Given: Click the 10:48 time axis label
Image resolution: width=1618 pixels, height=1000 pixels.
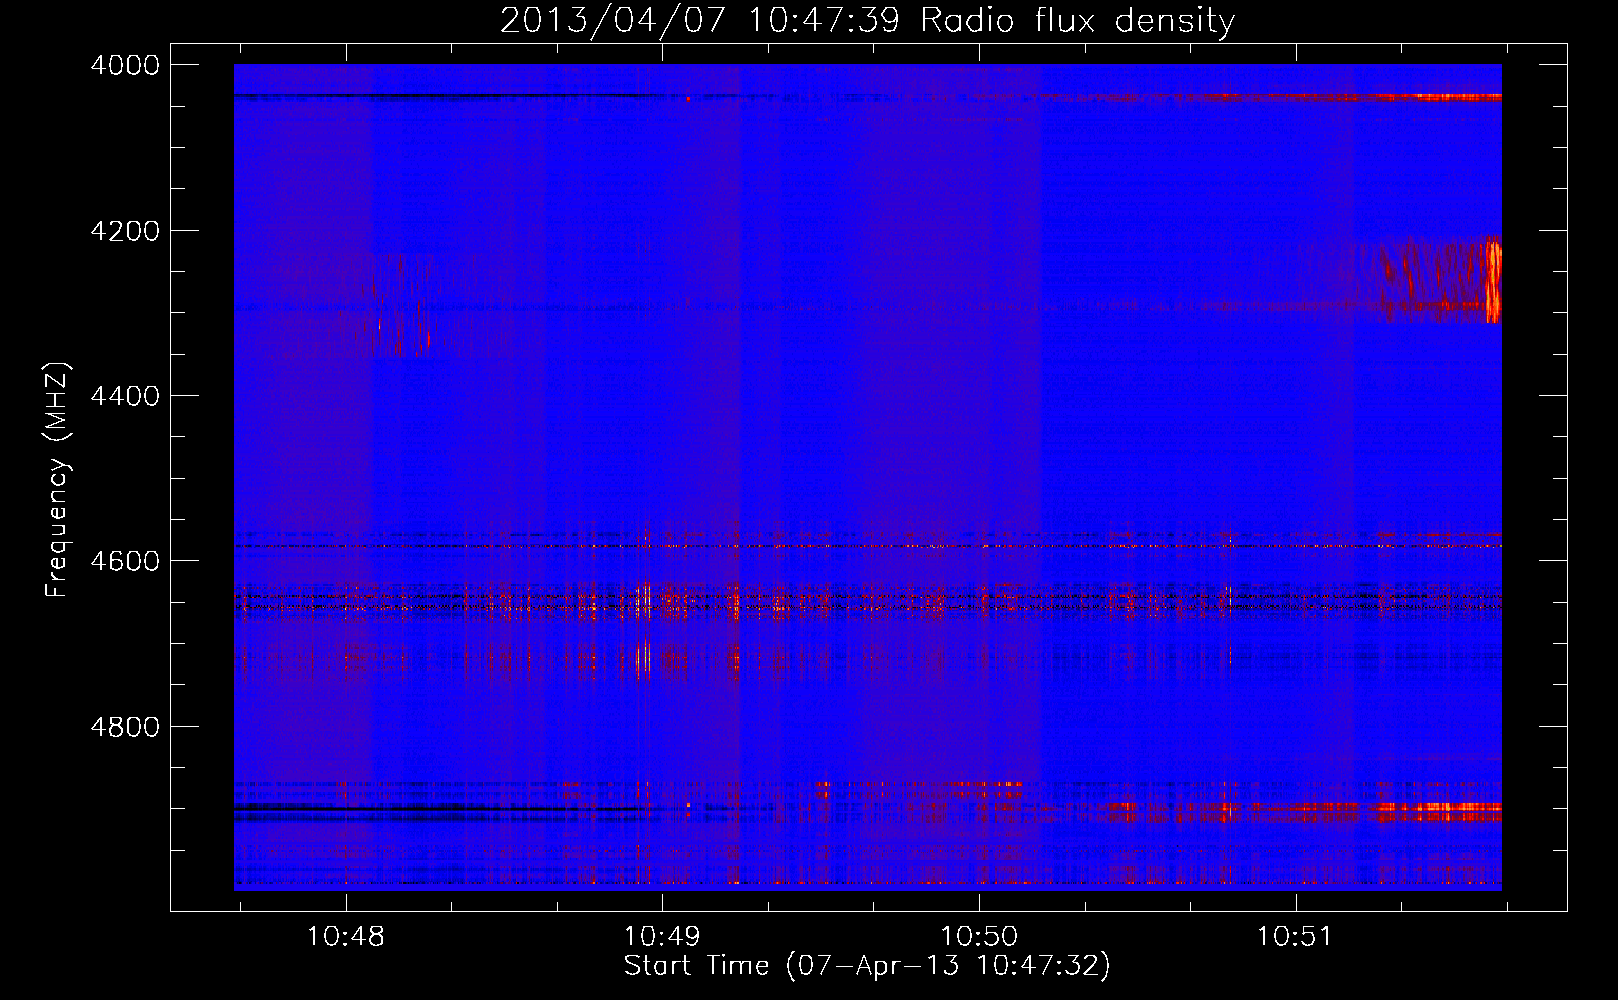Looking at the screenshot, I should click(x=345, y=937).
